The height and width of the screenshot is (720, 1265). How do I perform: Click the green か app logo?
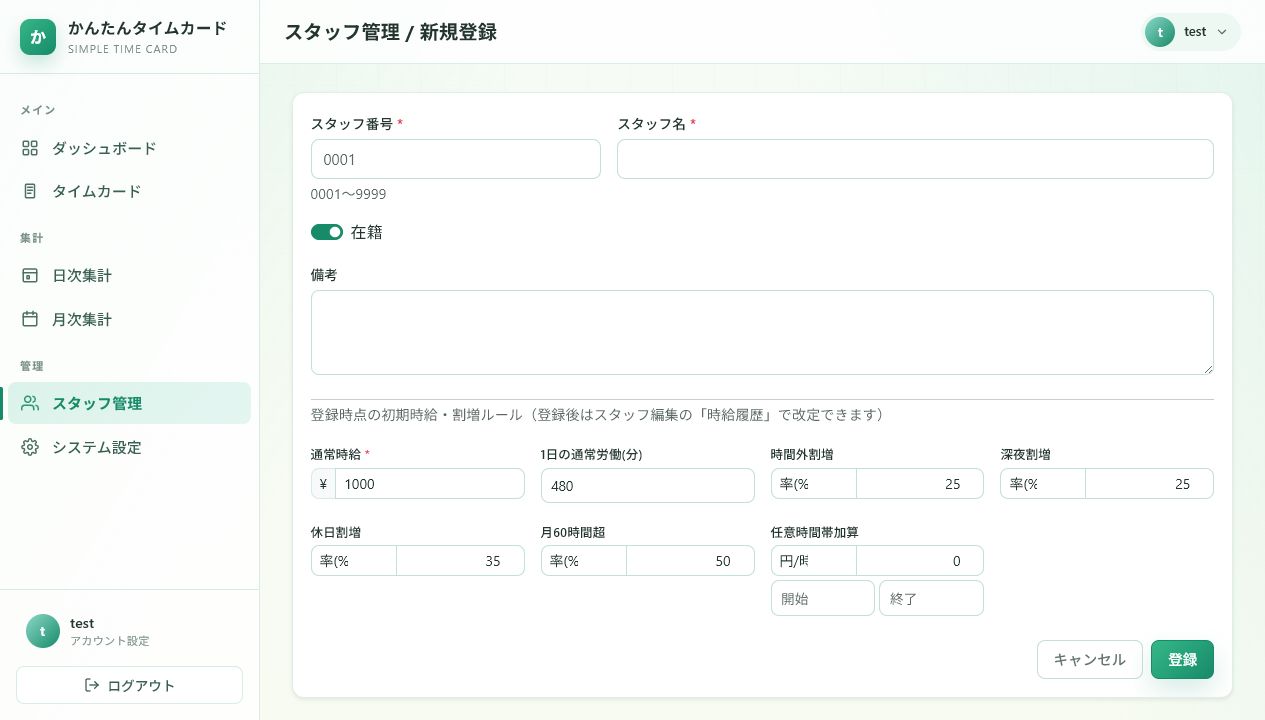point(38,37)
